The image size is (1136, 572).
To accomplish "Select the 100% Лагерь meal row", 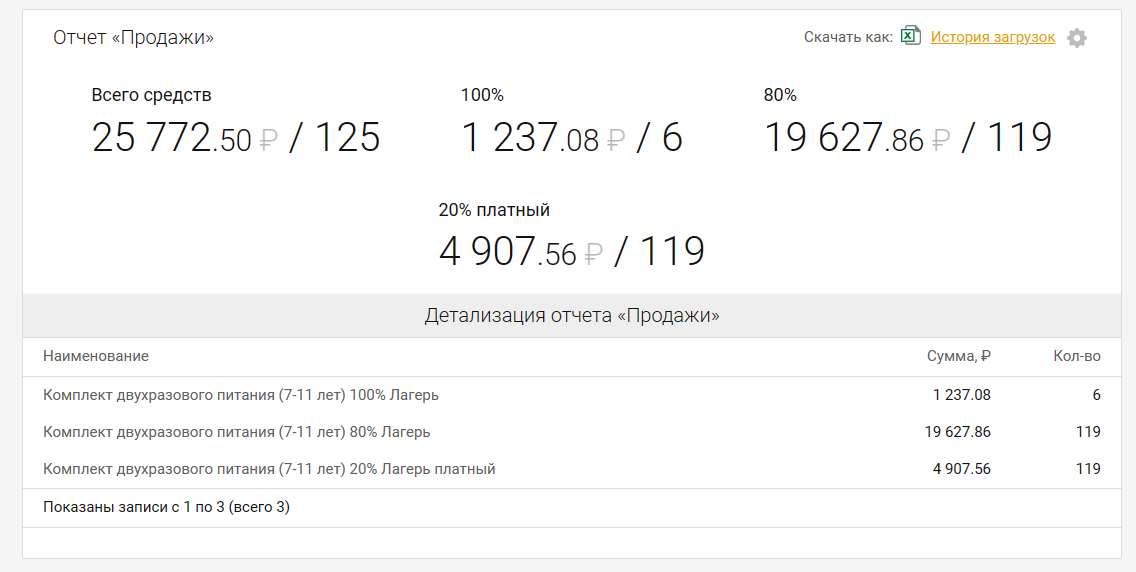I will click(241, 395).
